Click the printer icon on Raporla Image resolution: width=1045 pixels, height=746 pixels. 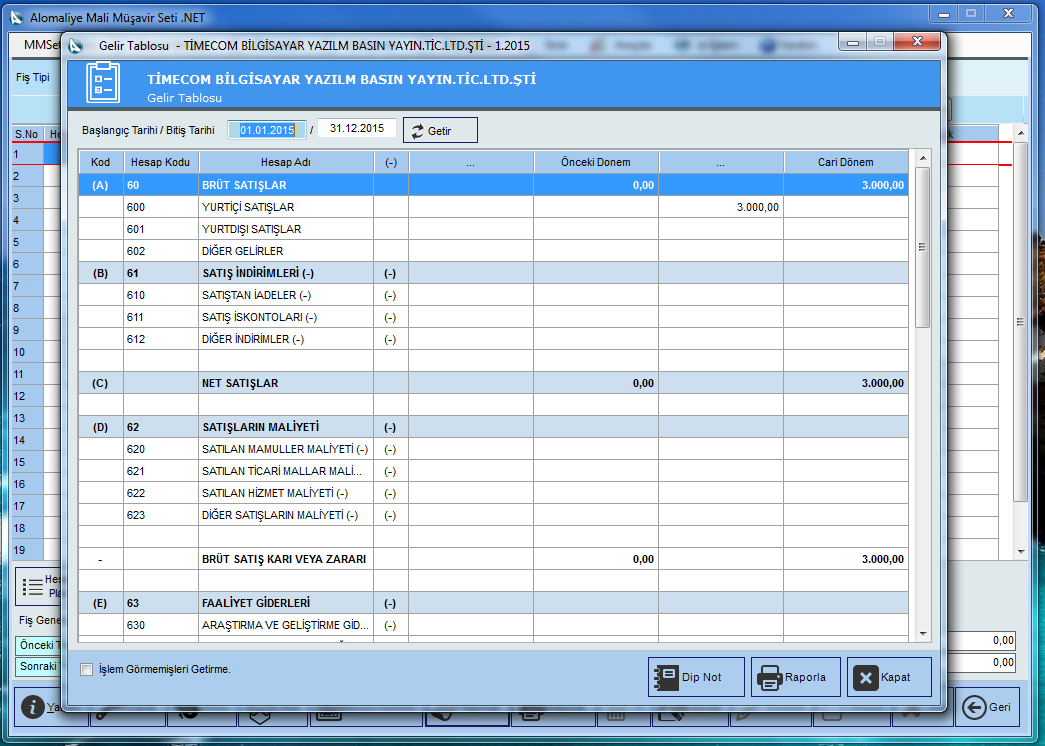tap(769, 678)
